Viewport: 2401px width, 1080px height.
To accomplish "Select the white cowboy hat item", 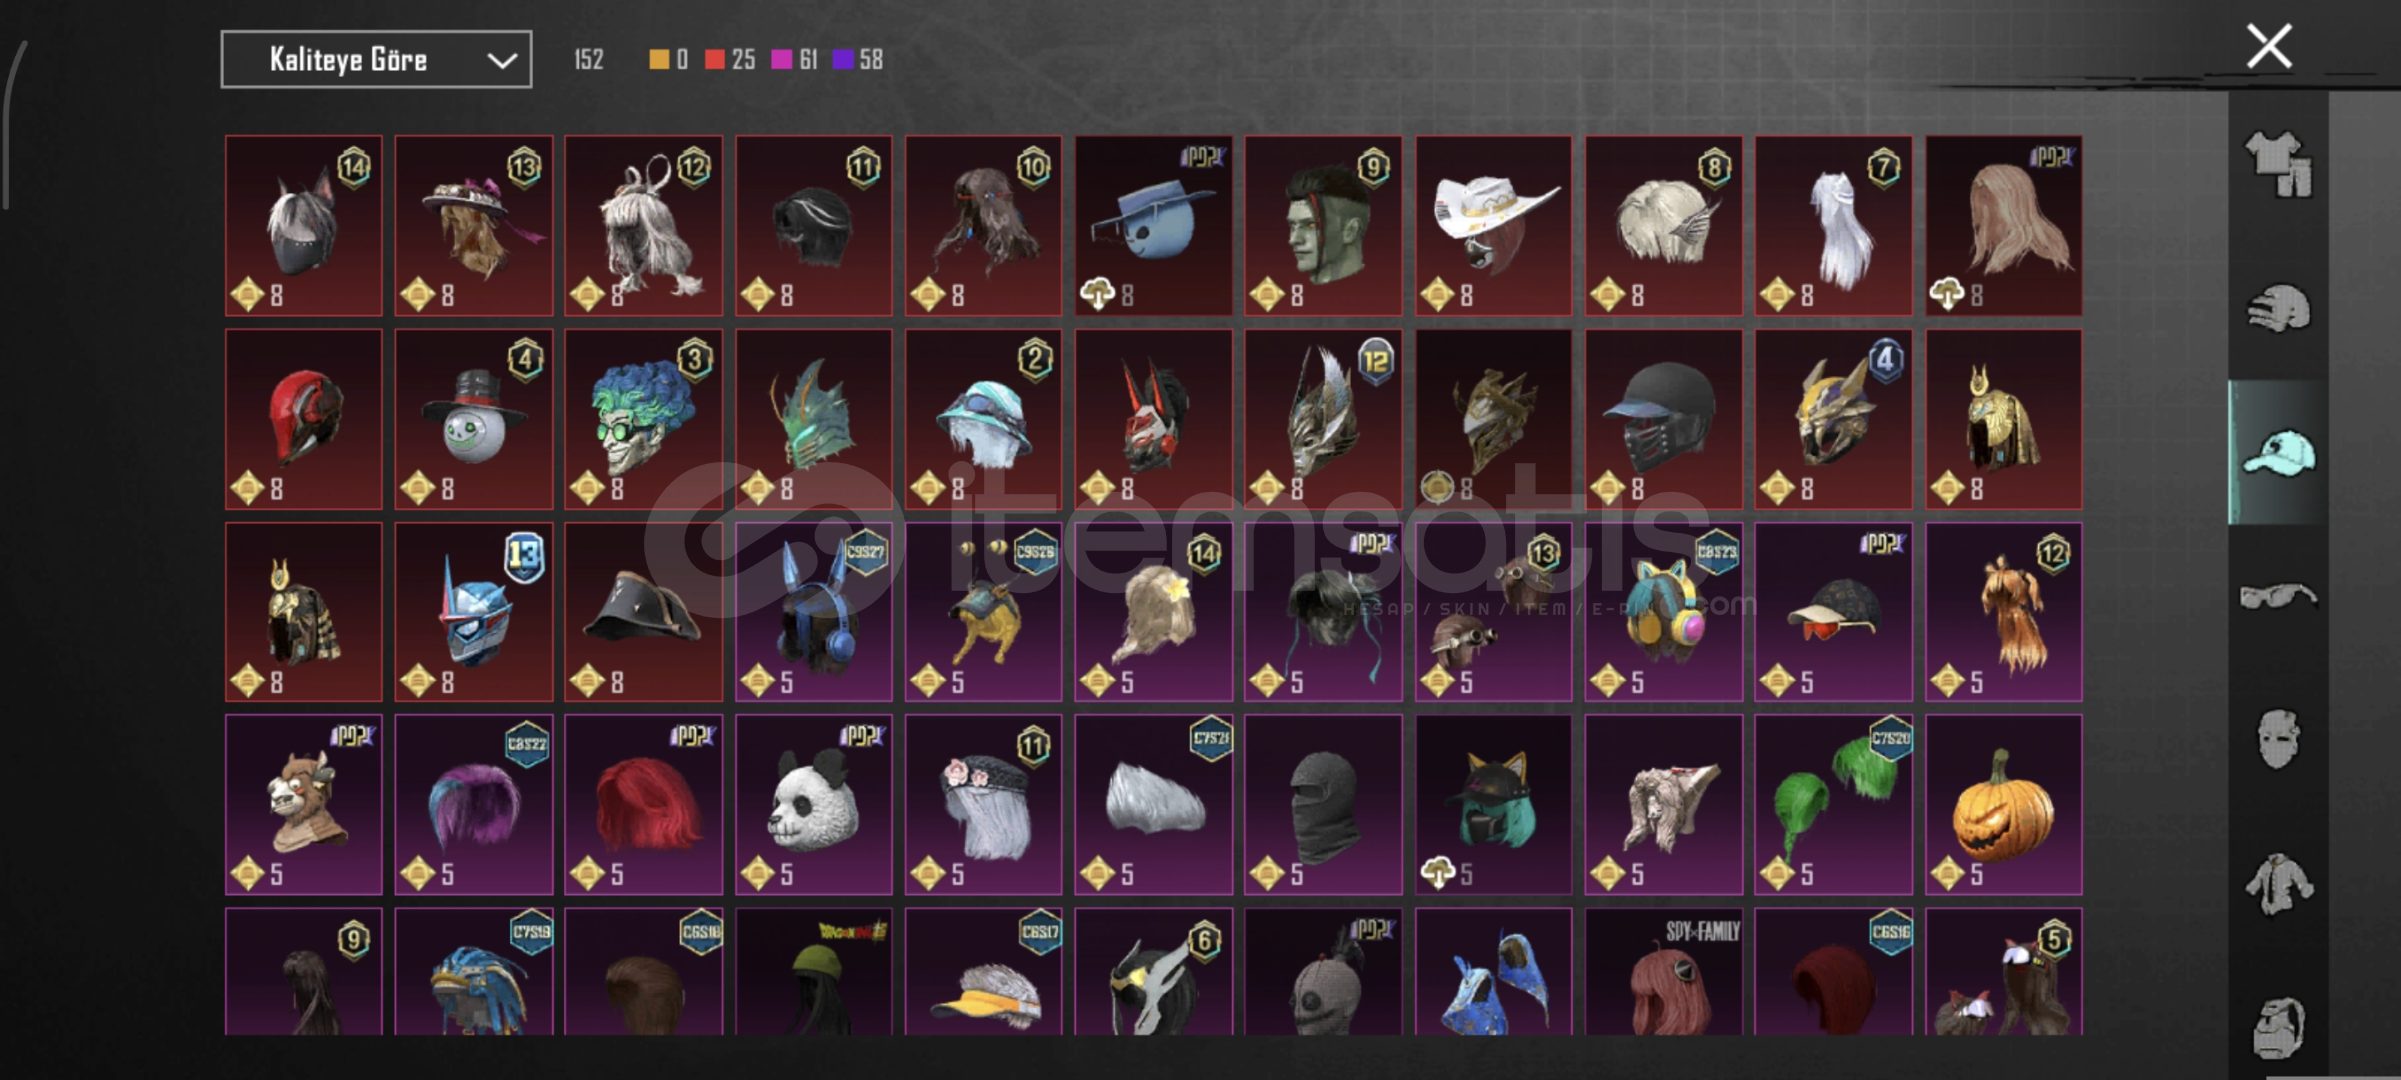I will (x=1494, y=226).
